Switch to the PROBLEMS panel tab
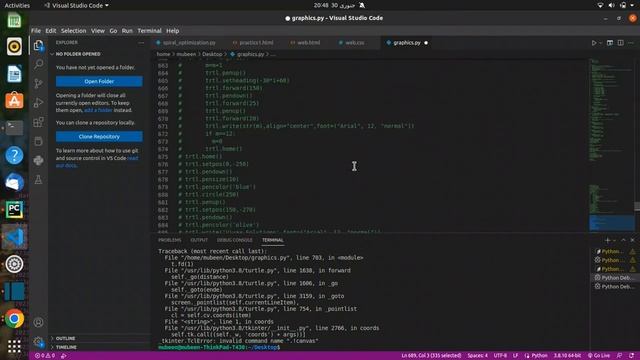Screen dimensions: 640x360 169,240
